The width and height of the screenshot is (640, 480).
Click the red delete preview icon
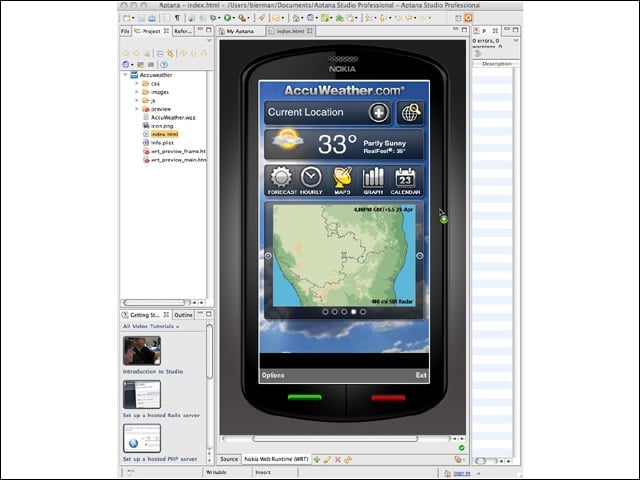point(338,460)
